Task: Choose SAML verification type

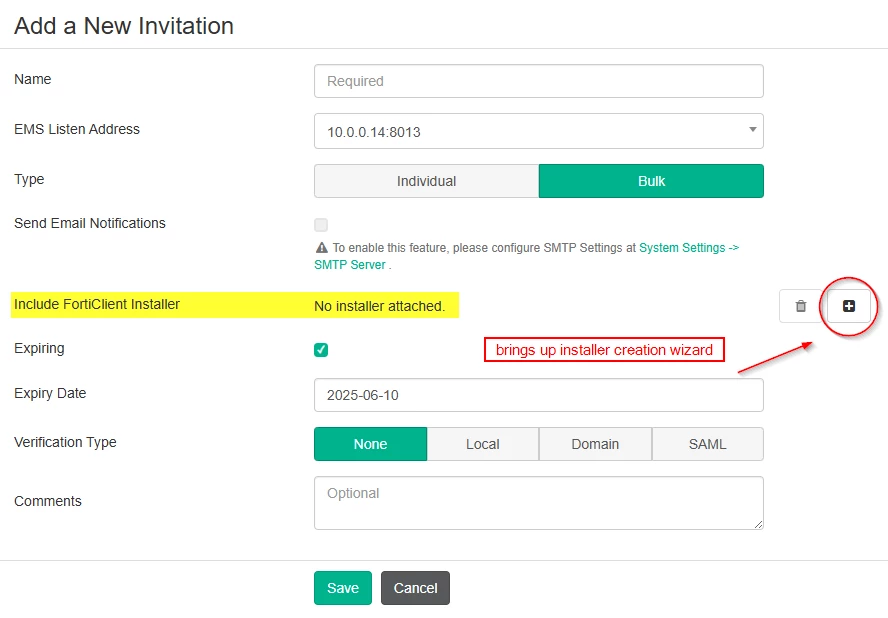Action: point(707,444)
